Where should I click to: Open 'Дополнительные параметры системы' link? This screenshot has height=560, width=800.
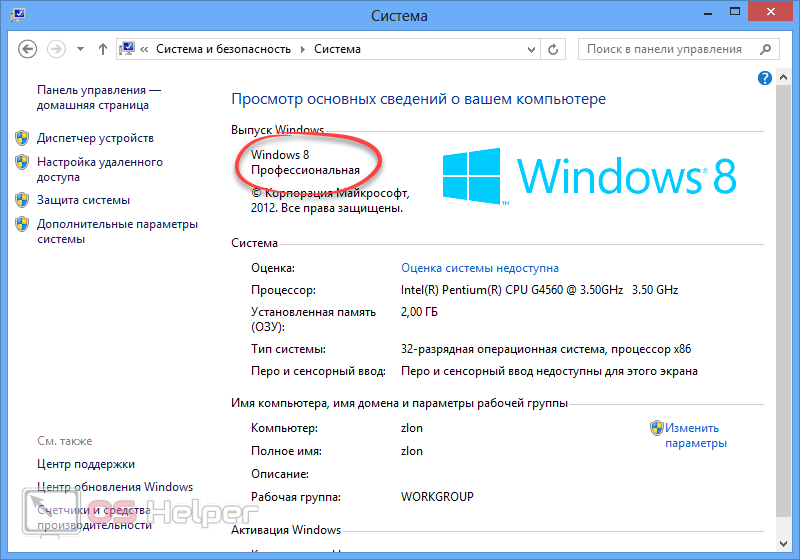coord(117,232)
